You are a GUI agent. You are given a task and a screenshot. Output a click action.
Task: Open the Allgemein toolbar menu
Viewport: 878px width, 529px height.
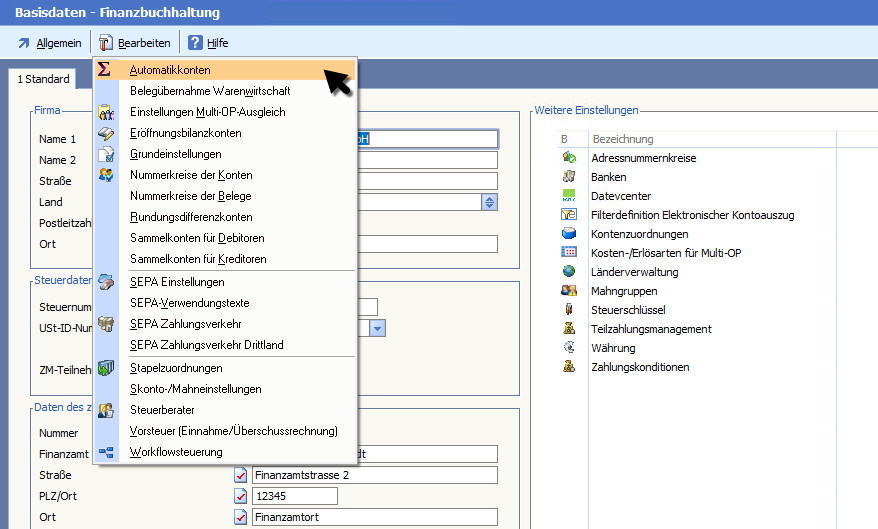pyautogui.click(x=50, y=43)
